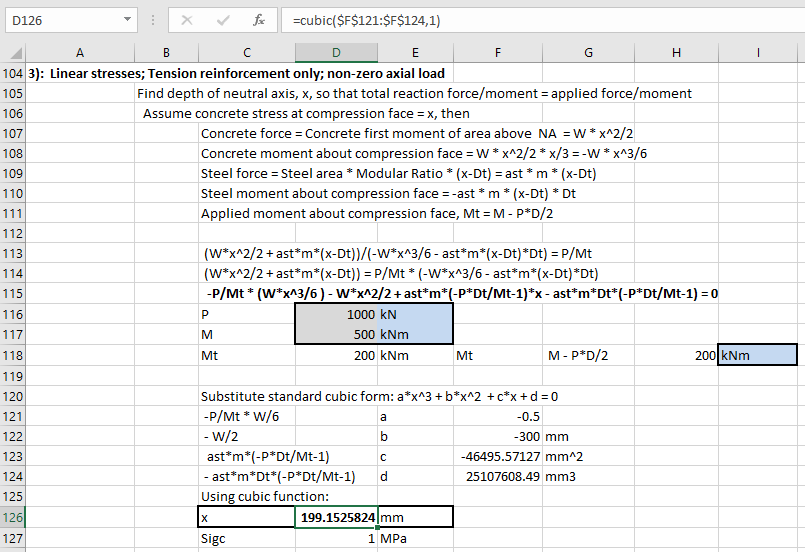Click the Insert Function fx icon

coord(258,20)
